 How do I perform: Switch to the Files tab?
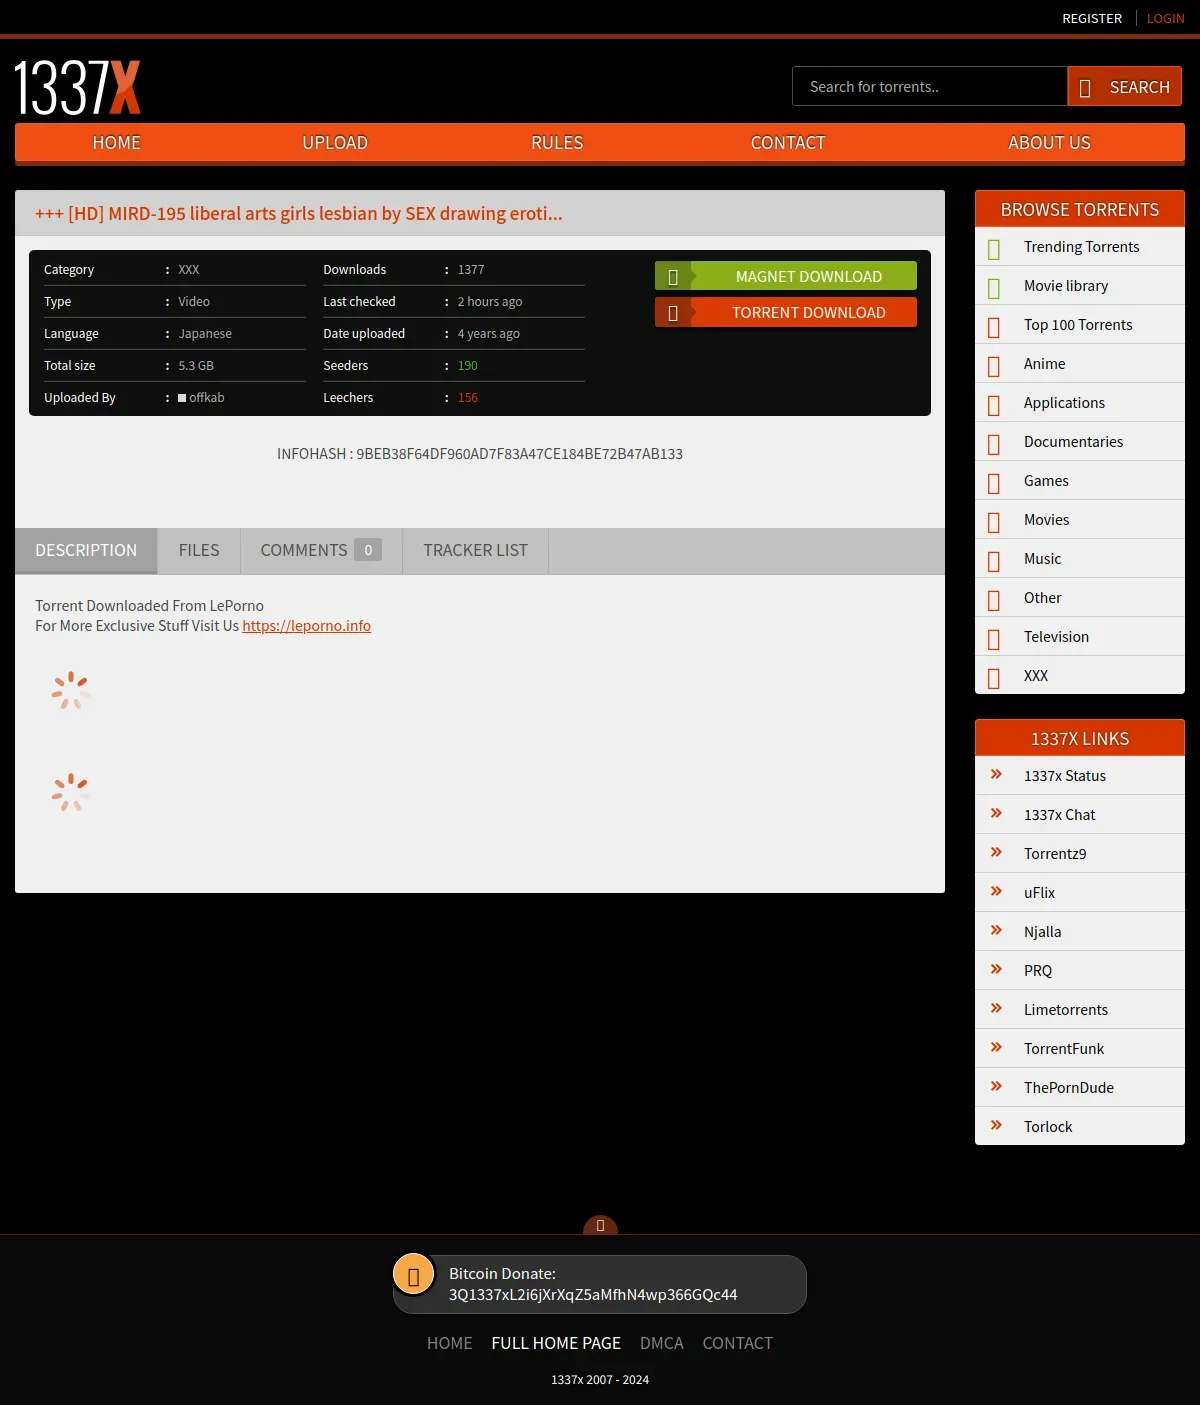point(199,551)
